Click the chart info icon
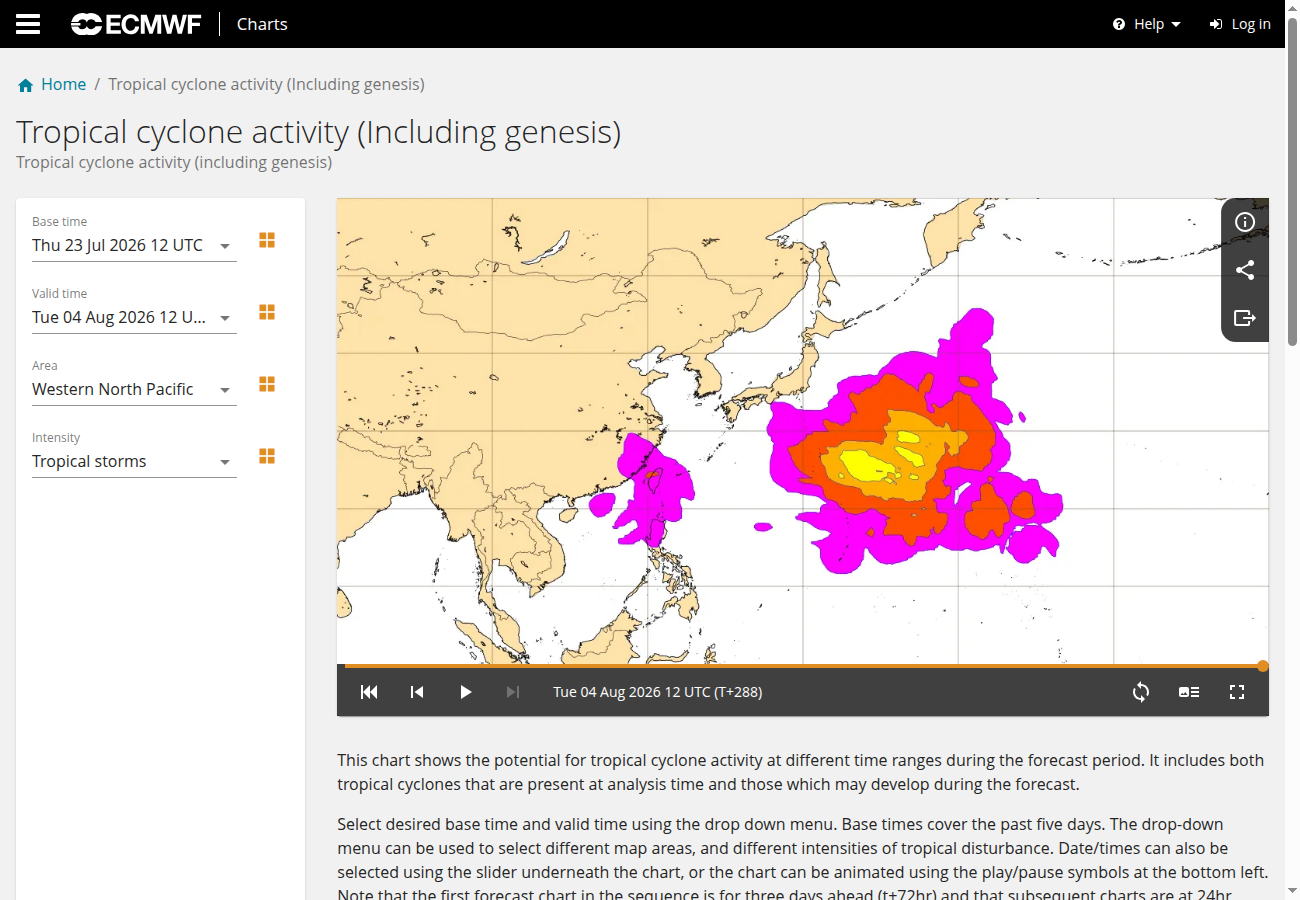 tap(1245, 222)
